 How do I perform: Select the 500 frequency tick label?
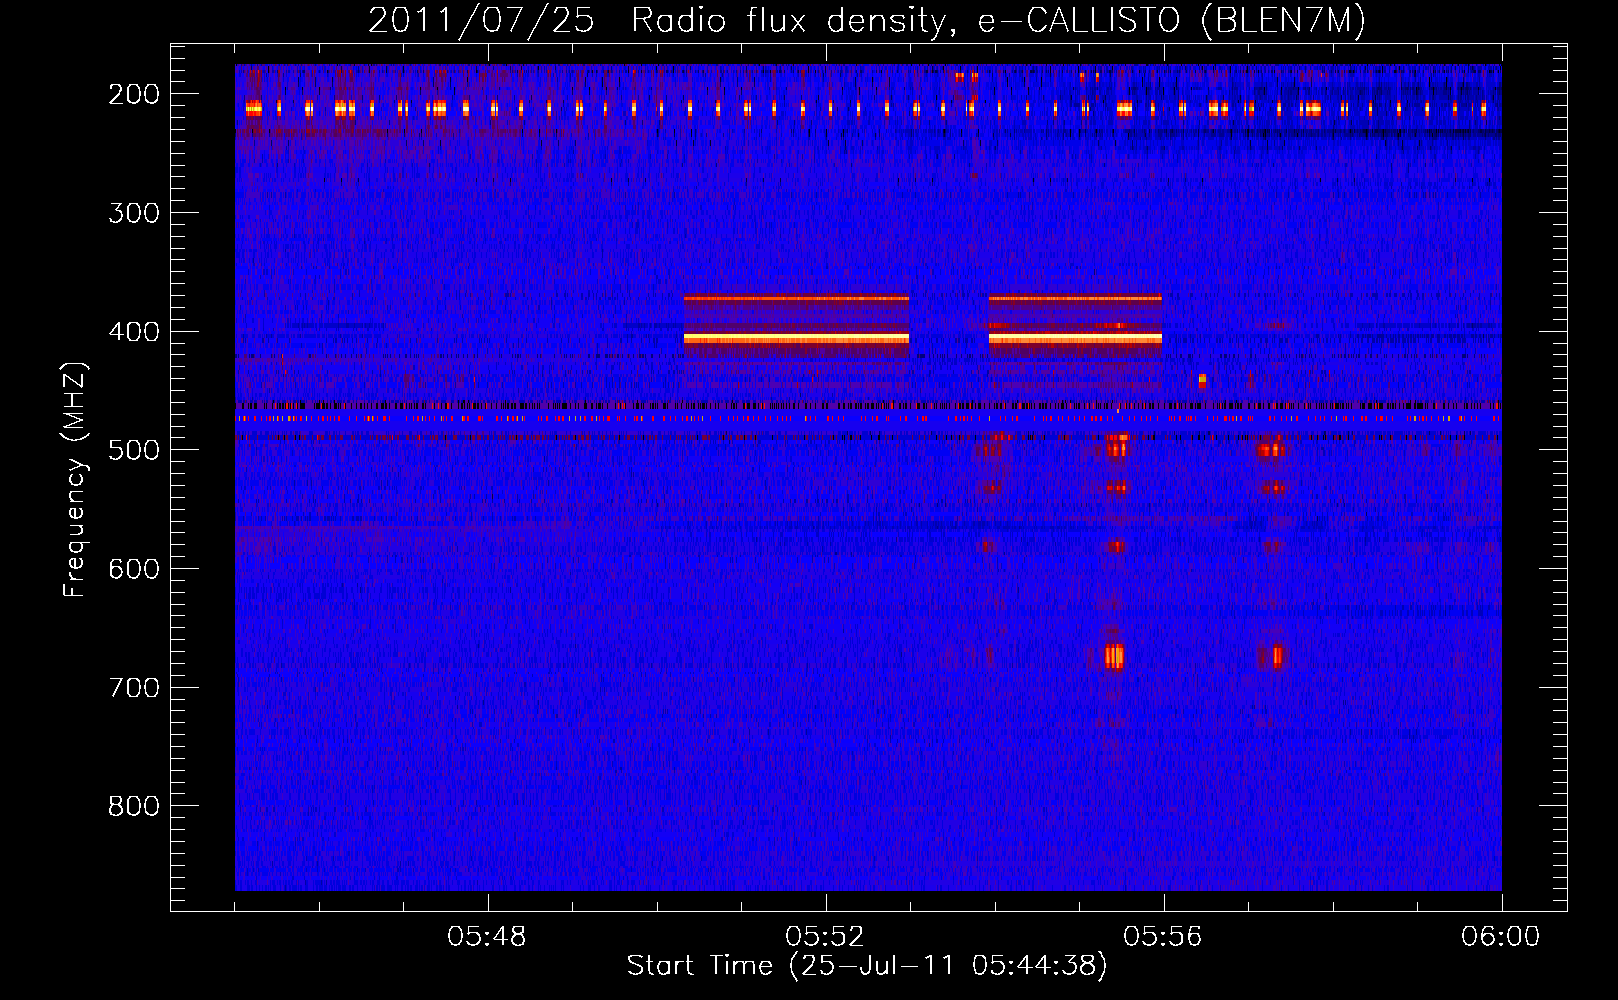[134, 450]
